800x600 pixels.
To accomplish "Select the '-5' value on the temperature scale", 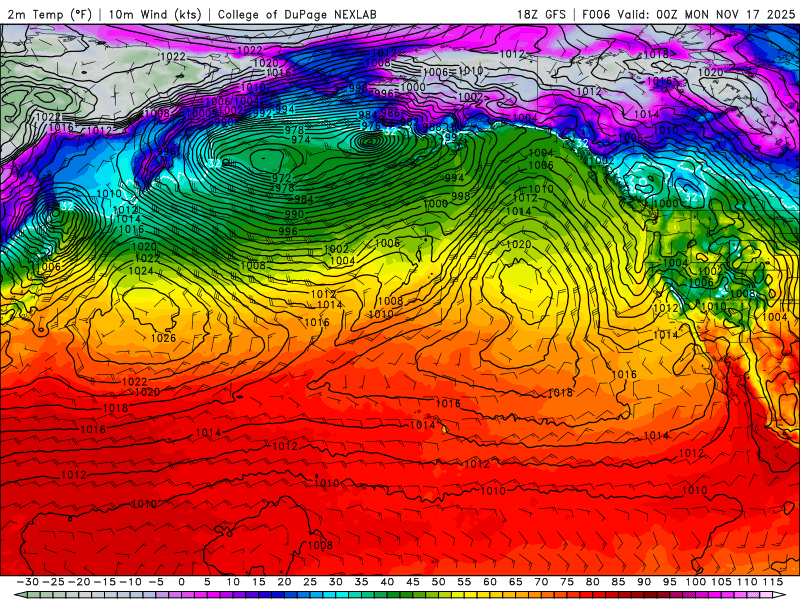I will (x=156, y=582).
